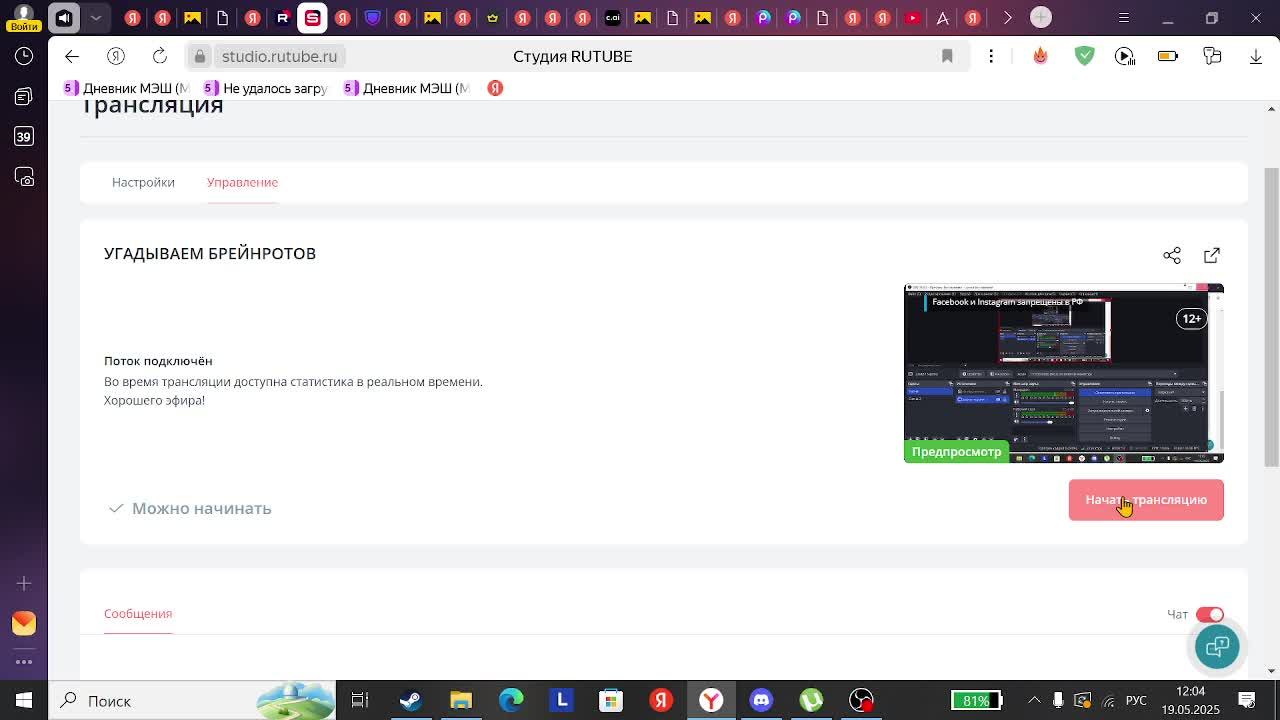Click the Windows Поиск search box
Screen dimensions: 1280x720
point(192,701)
